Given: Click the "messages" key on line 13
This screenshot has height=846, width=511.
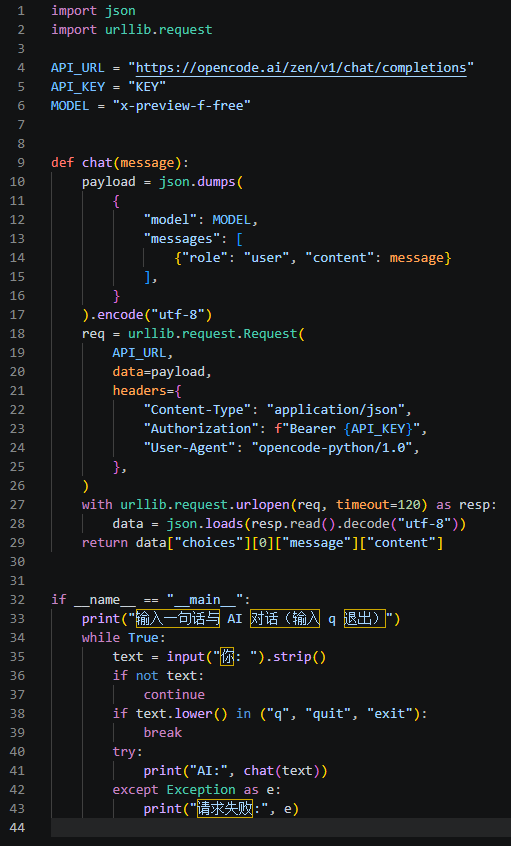Looking at the screenshot, I should point(182,238).
